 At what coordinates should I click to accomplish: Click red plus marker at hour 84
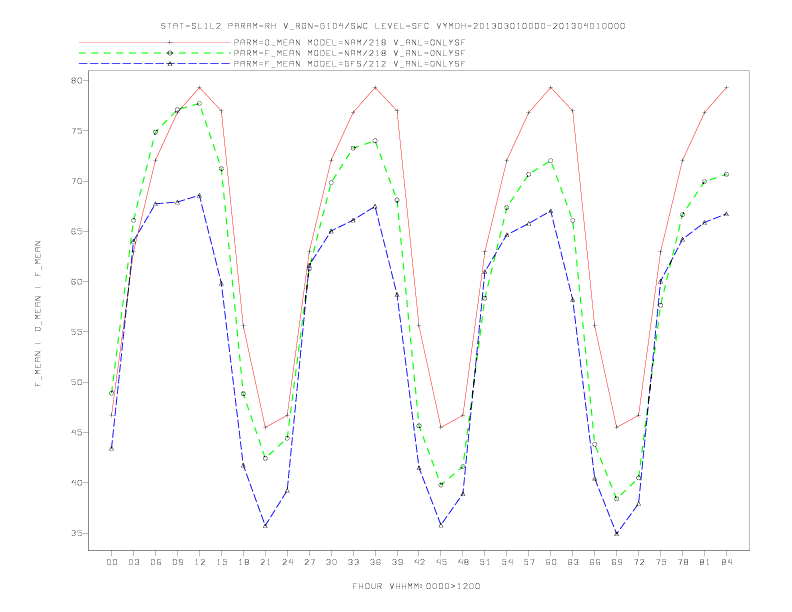(x=726, y=88)
